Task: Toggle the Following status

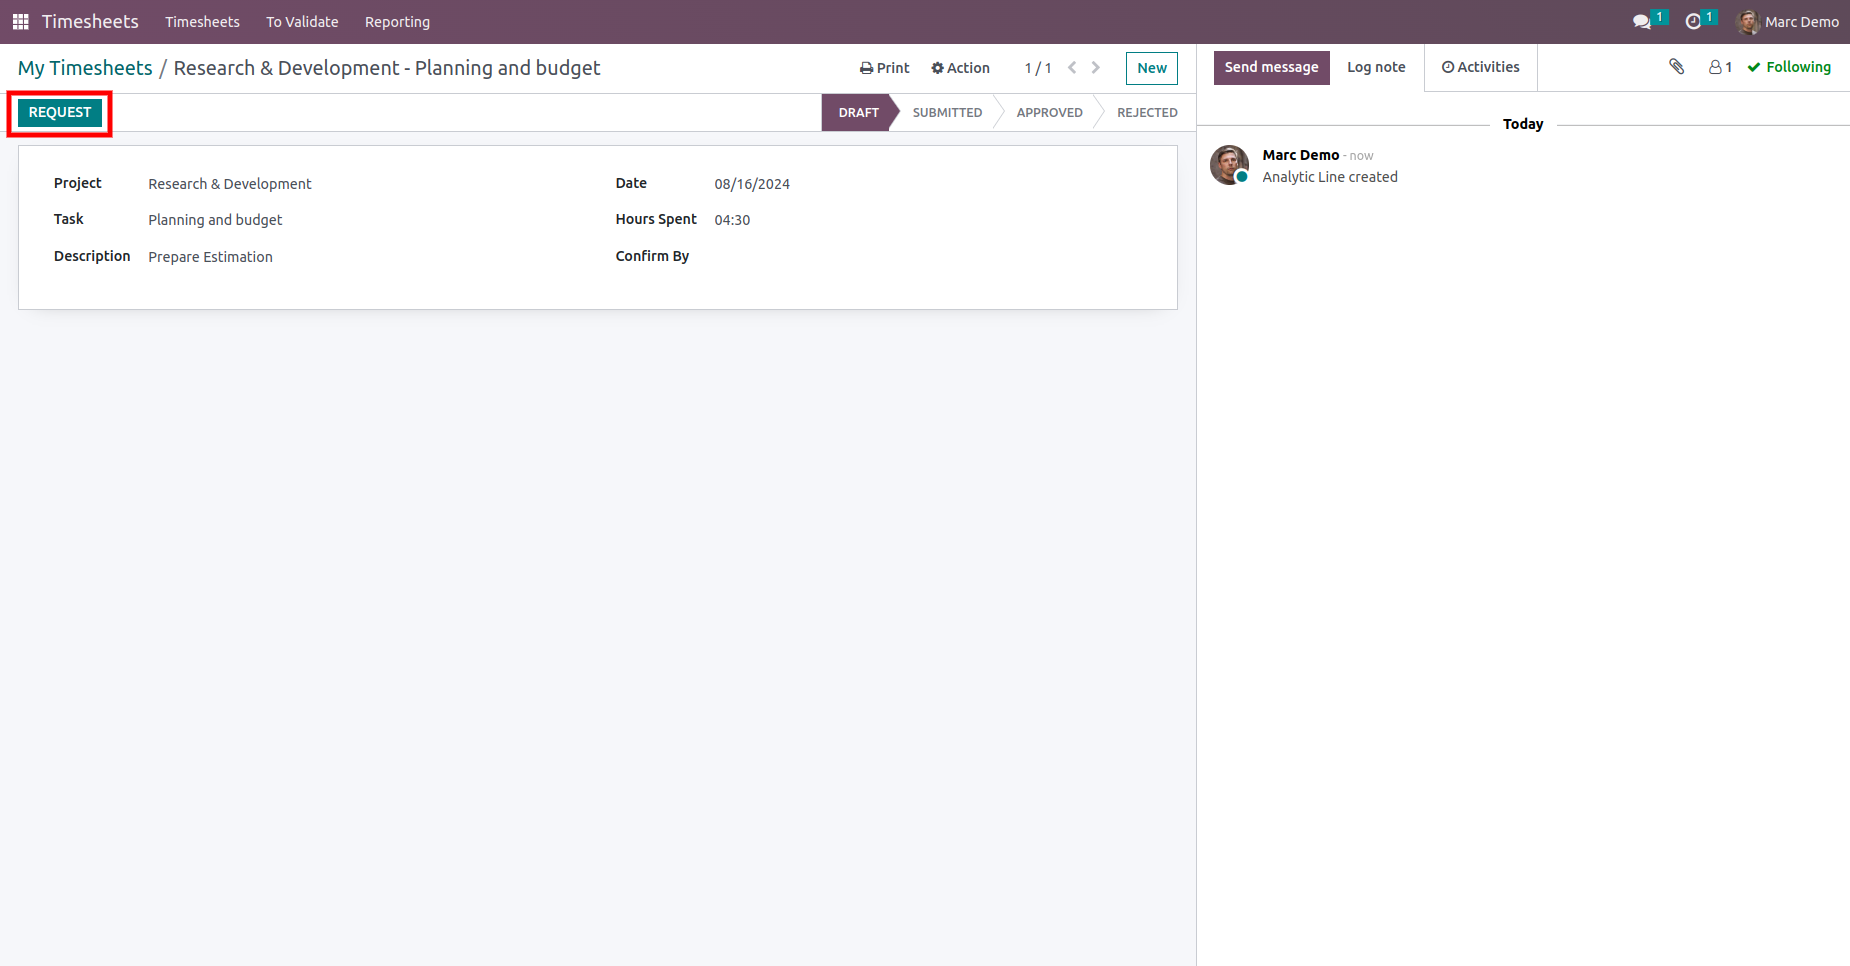Action: click(x=1789, y=67)
